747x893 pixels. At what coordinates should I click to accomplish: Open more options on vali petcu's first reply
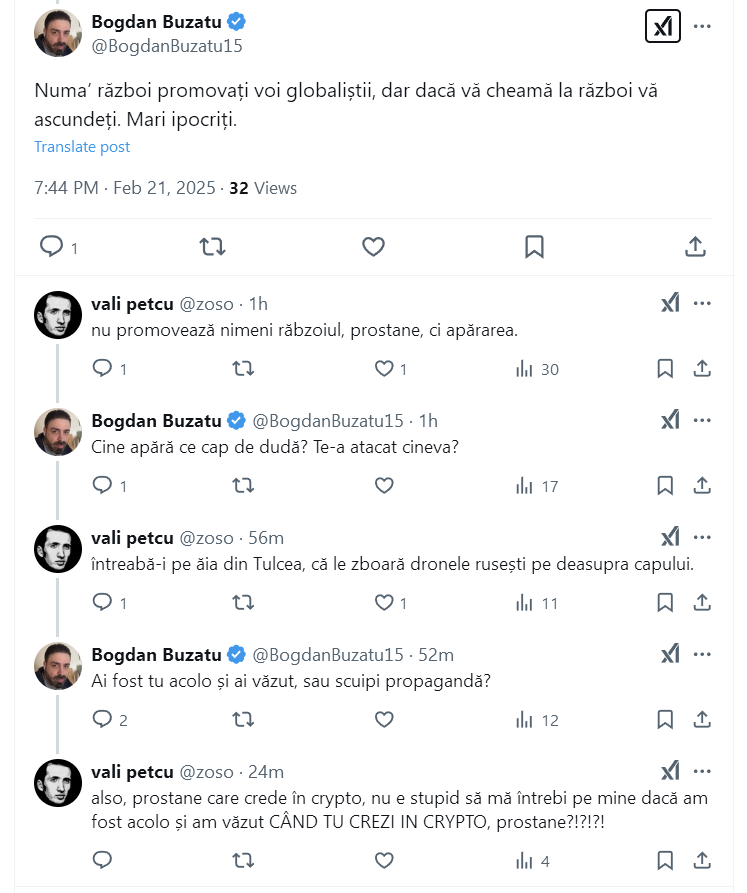tap(702, 304)
